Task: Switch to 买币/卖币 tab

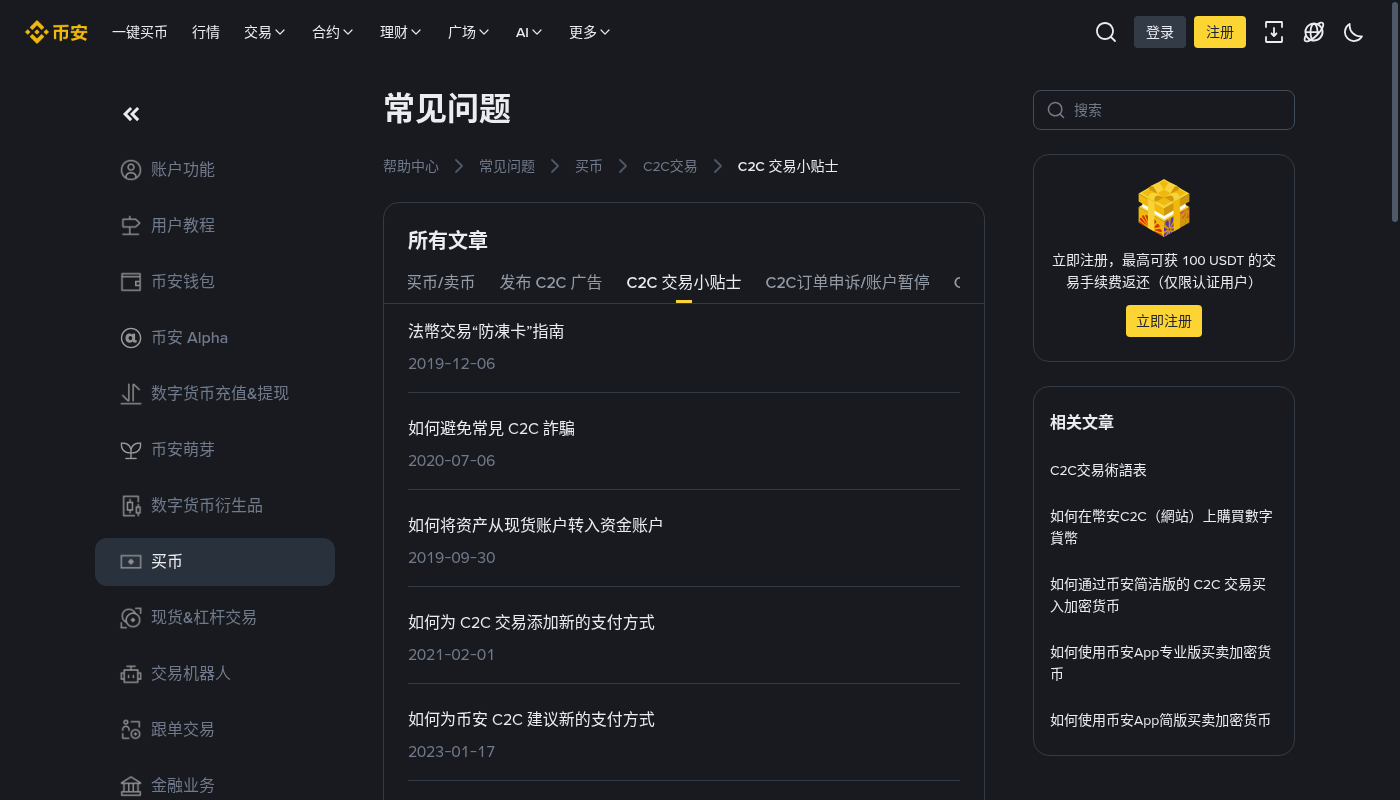Action: (441, 282)
